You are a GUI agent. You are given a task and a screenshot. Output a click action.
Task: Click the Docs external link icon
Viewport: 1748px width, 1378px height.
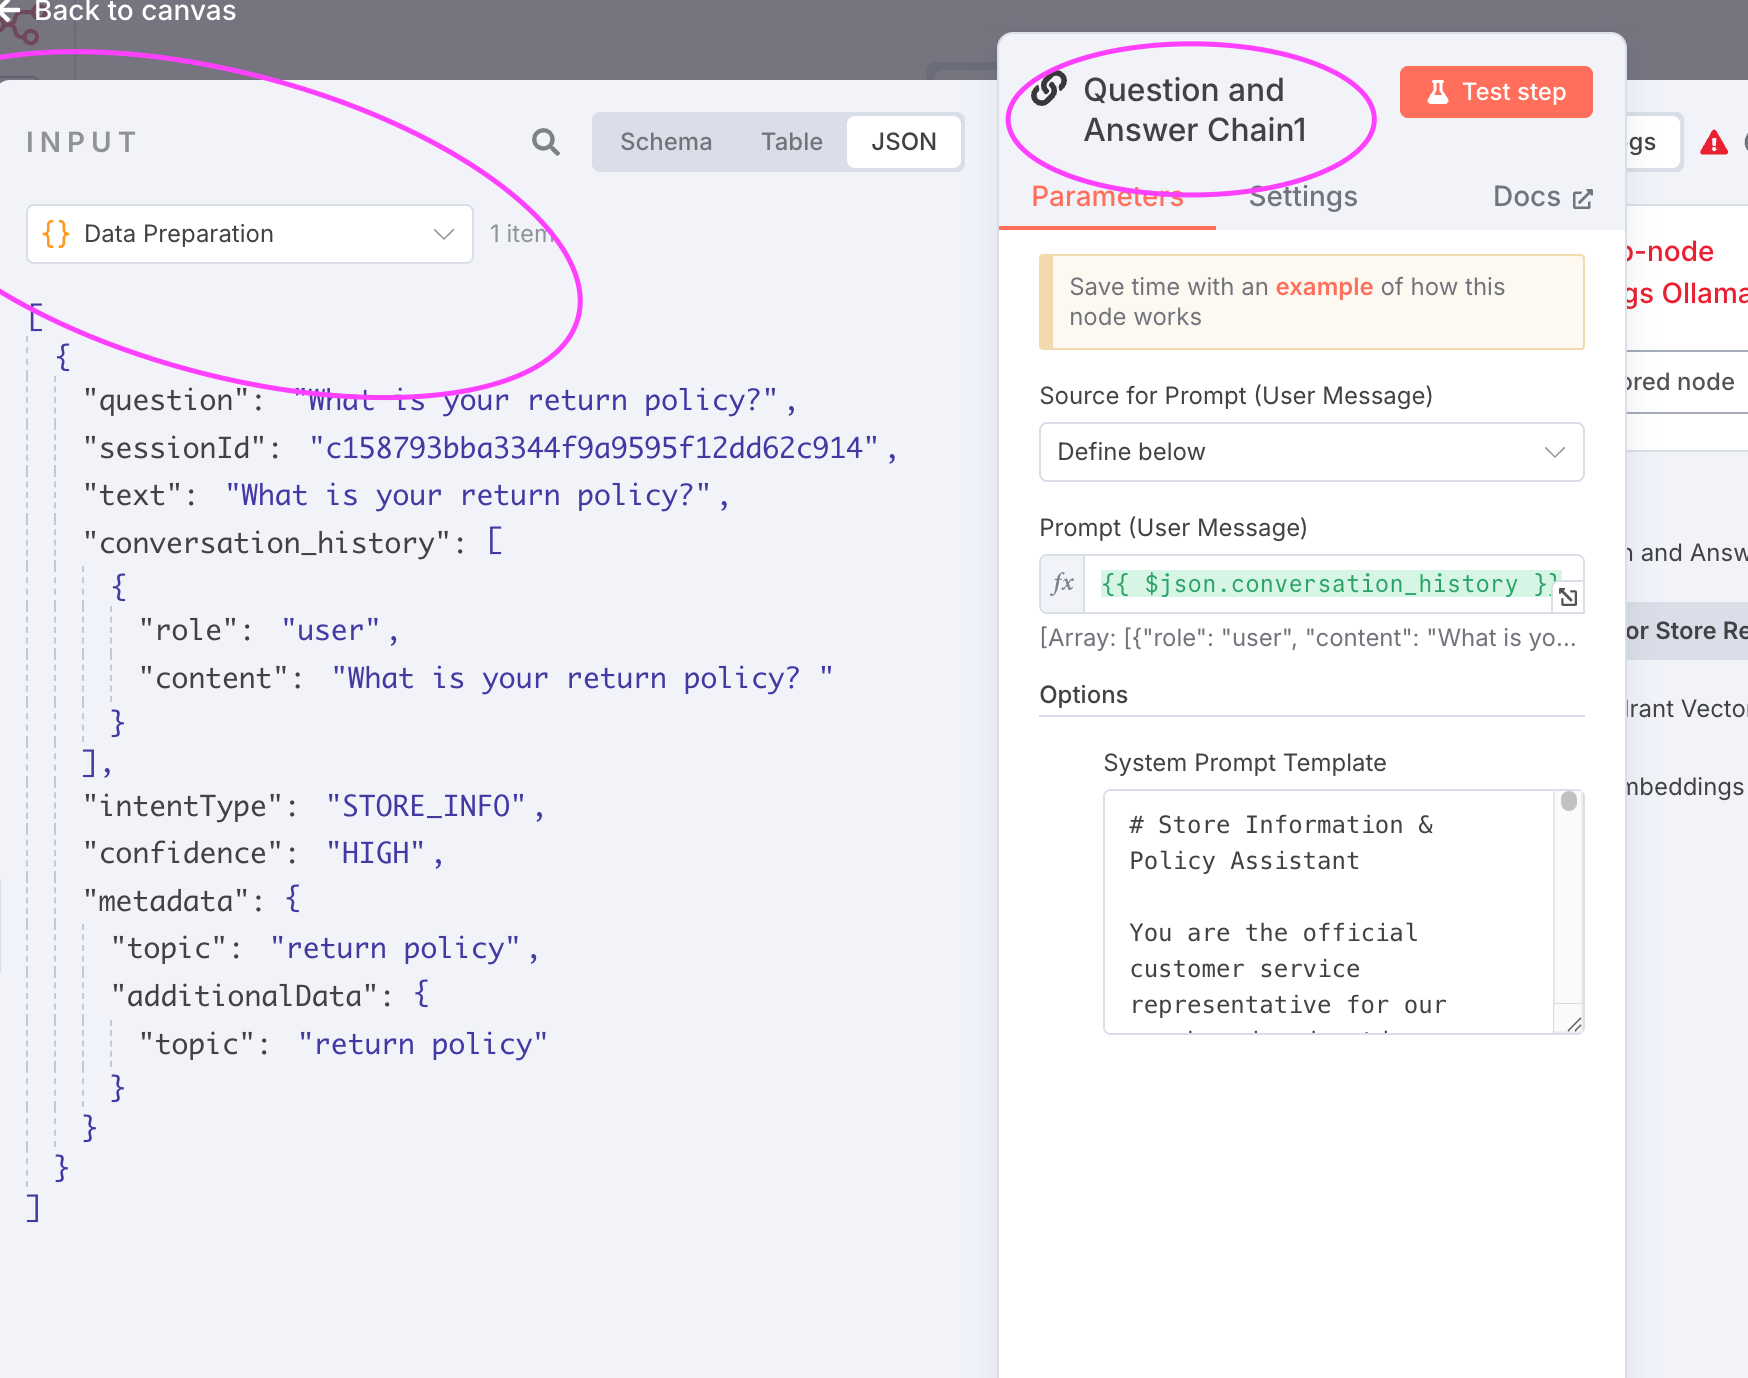pyautogui.click(x=1583, y=198)
